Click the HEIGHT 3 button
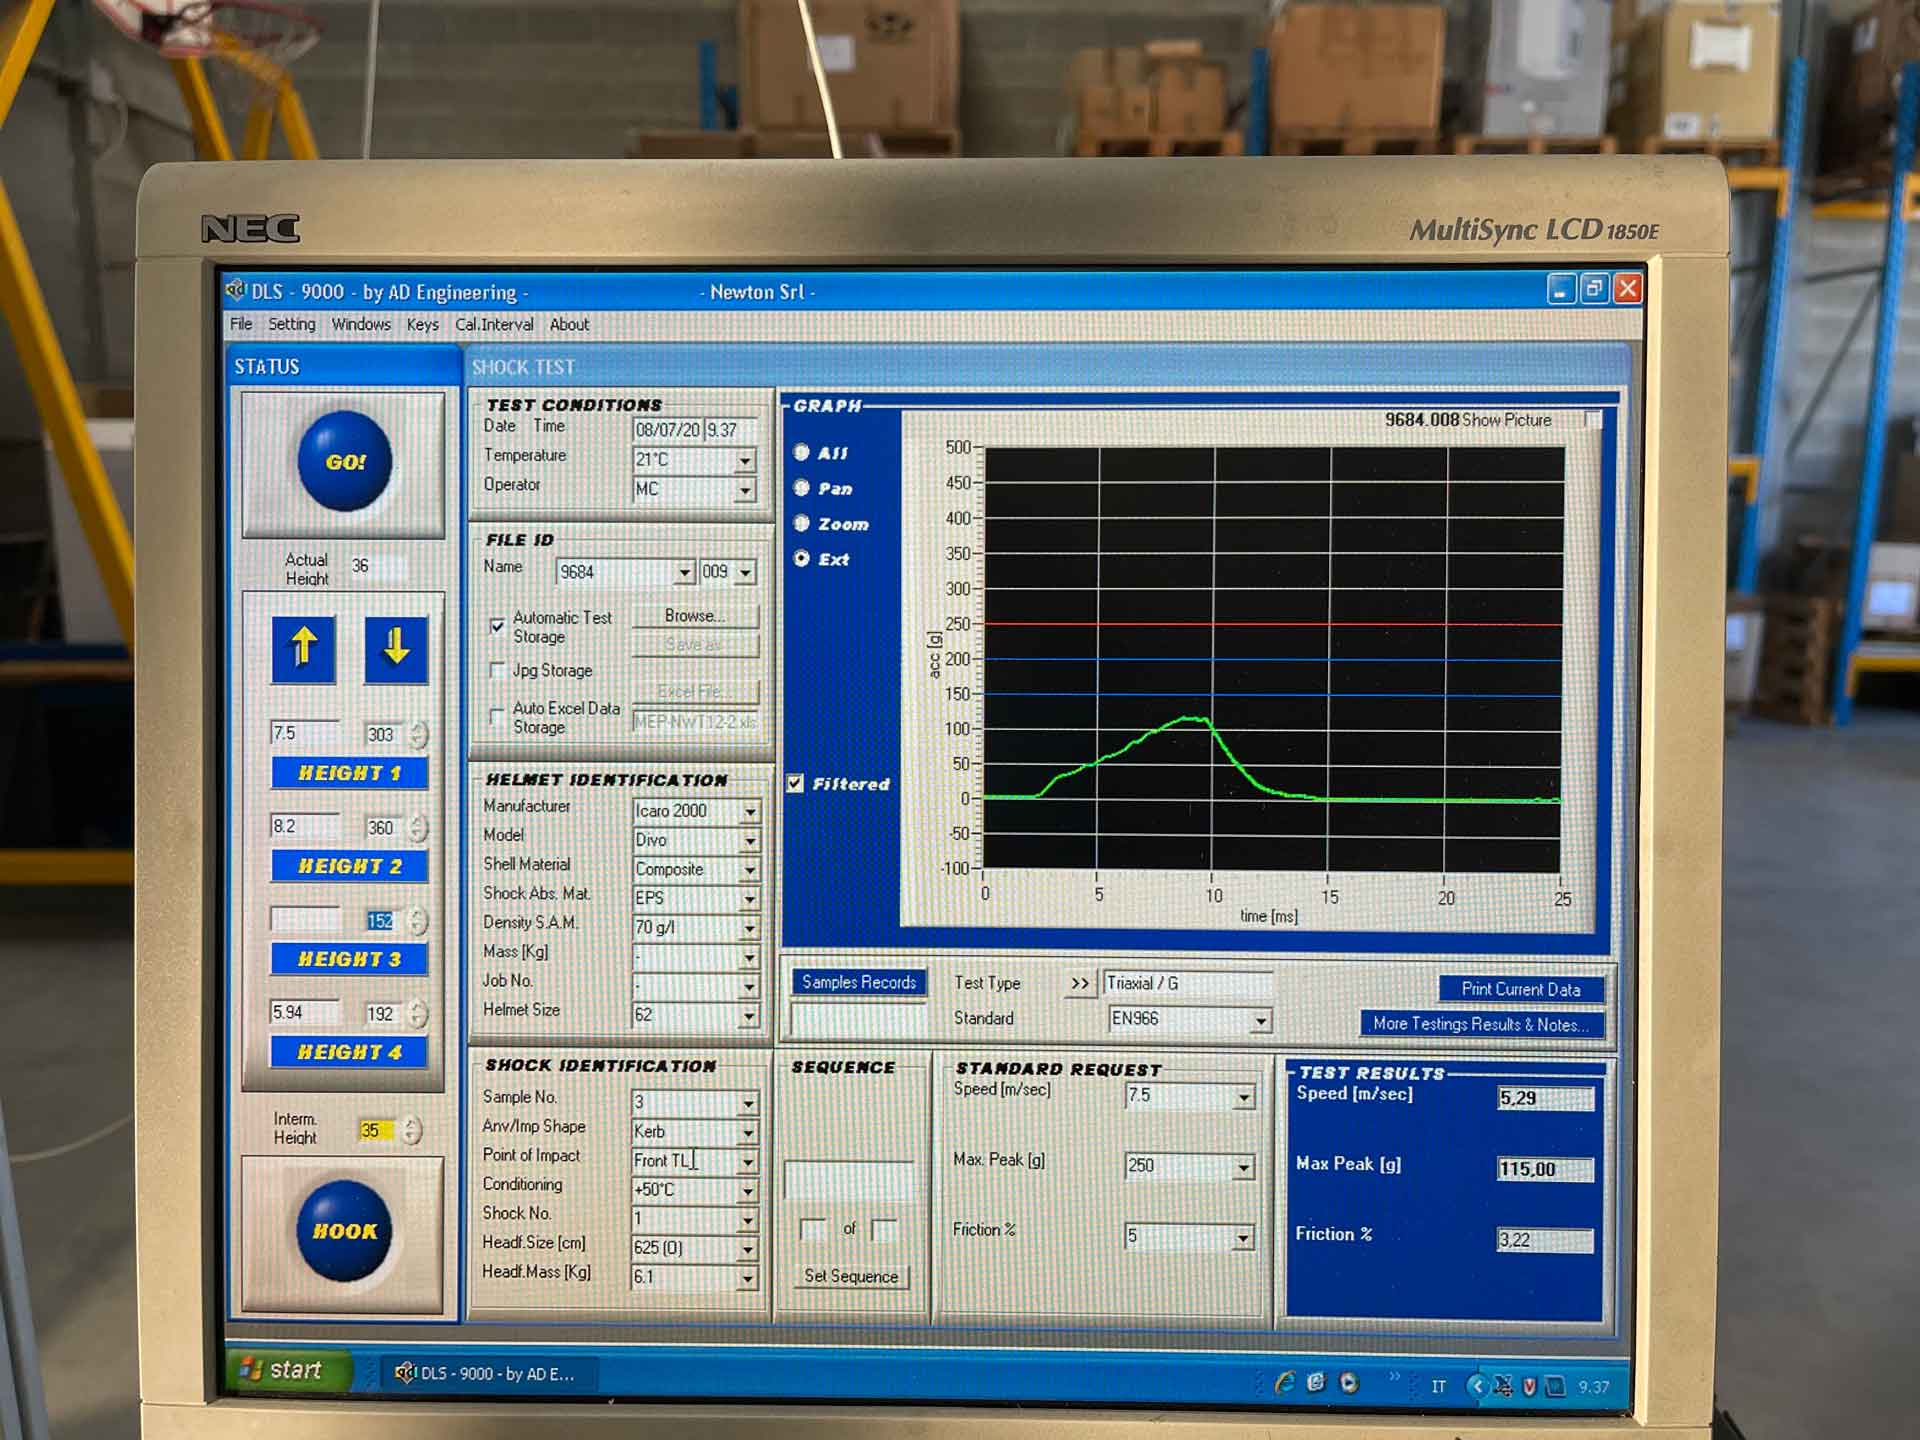This screenshot has height=1440, width=1920. (x=349, y=959)
